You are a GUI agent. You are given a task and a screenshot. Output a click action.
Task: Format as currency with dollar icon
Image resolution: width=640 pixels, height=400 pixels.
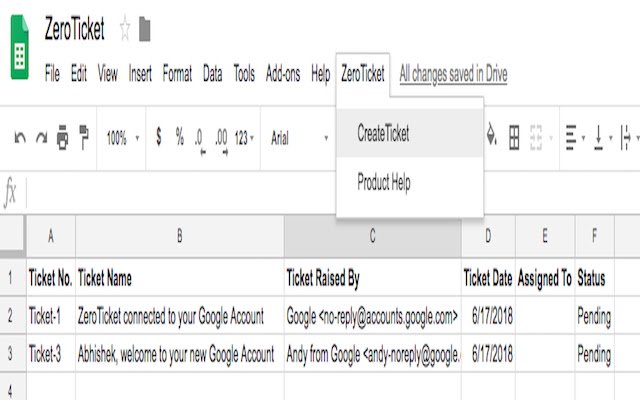coord(159,136)
